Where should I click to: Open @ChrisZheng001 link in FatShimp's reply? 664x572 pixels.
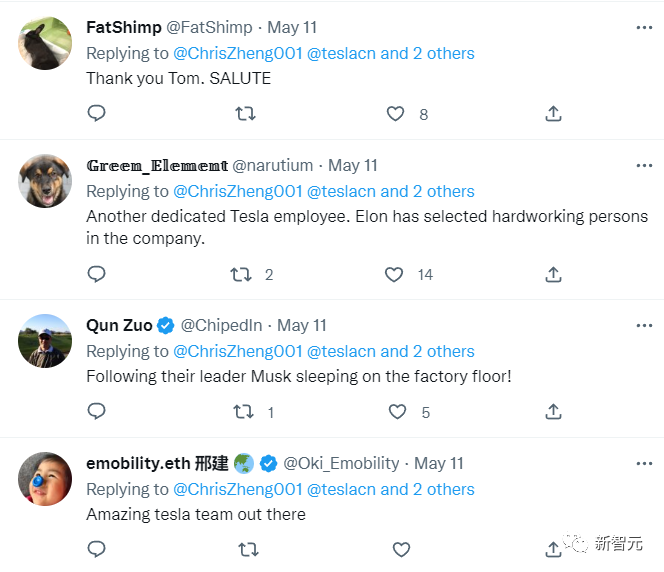tap(237, 53)
